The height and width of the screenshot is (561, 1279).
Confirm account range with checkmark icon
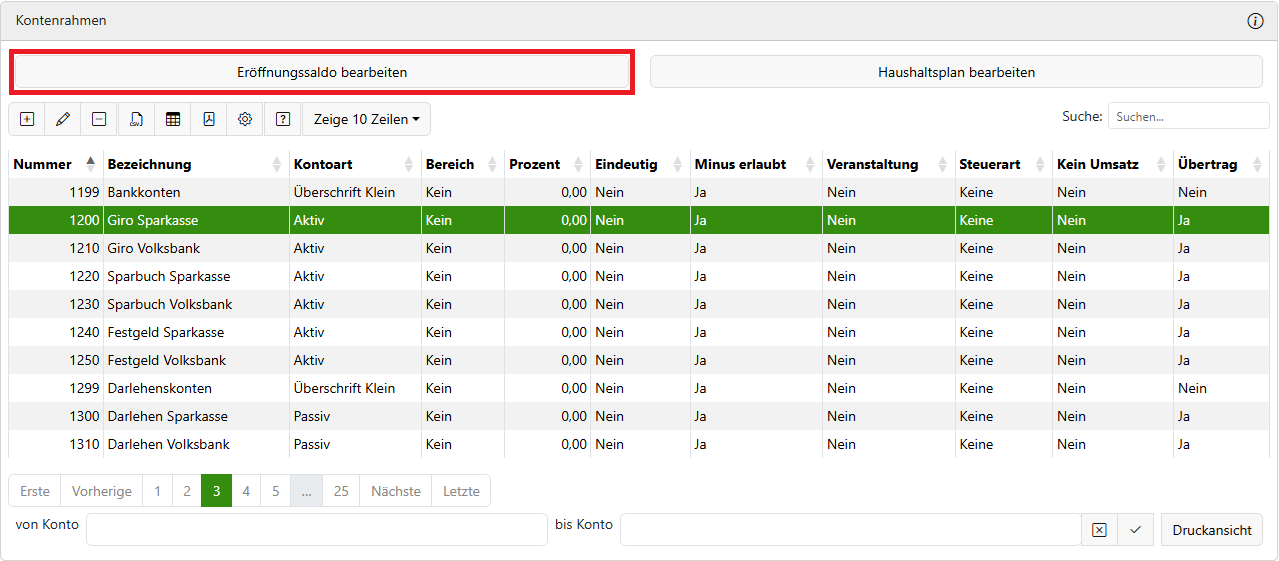point(1135,530)
